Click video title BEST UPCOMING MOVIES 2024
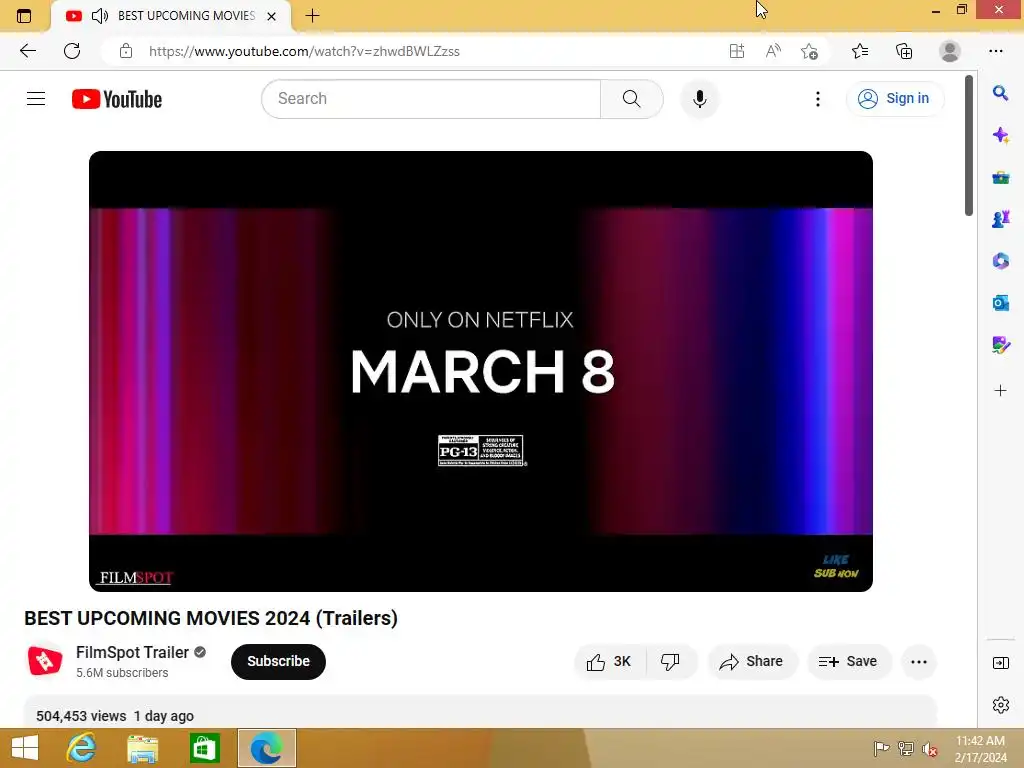Screen dimensions: 1024x768 (x=211, y=618)
